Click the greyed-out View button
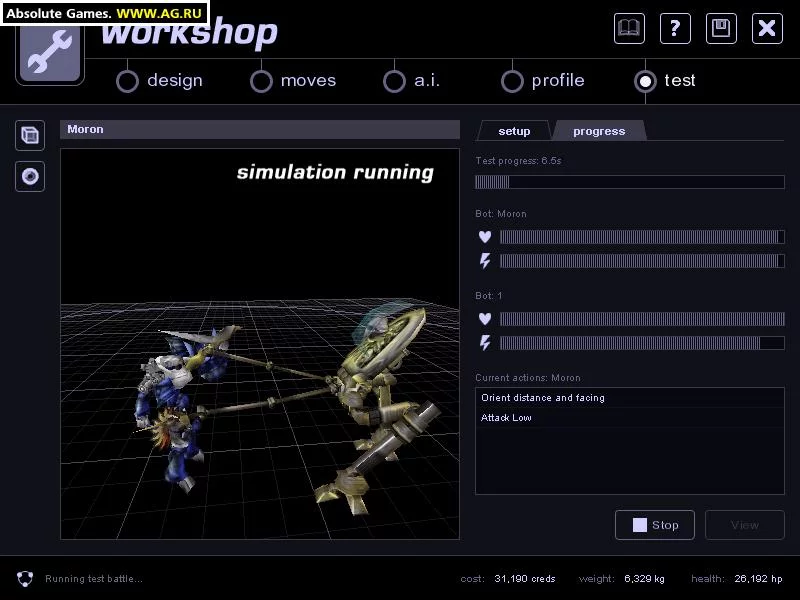The height and width of the screenshot is (600, 800). [x=745, y=525]
